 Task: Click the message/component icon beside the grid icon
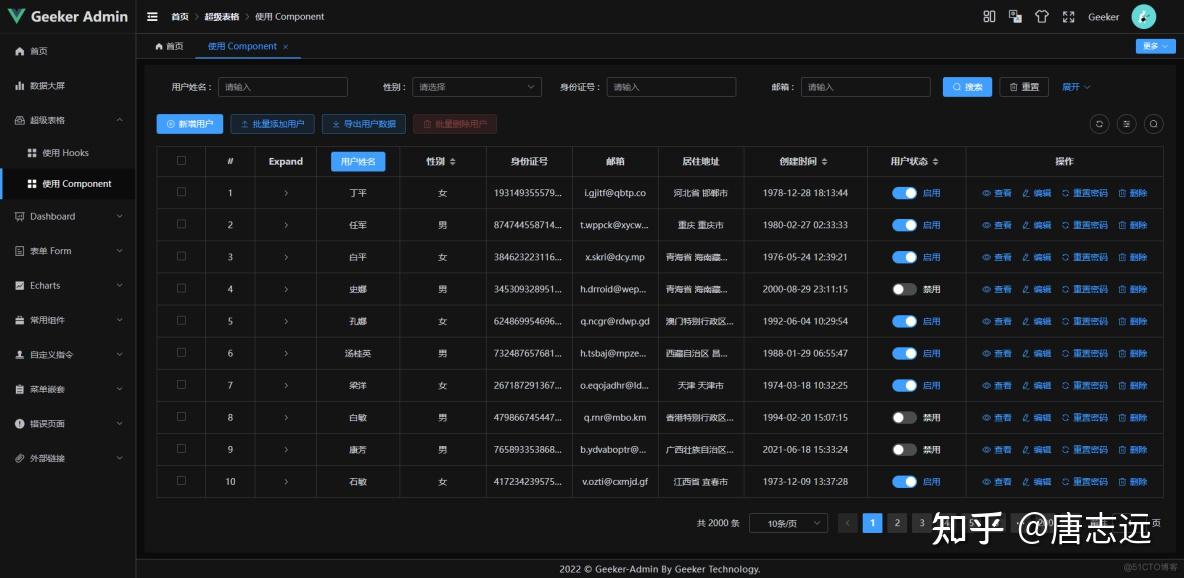[1015, 16]
